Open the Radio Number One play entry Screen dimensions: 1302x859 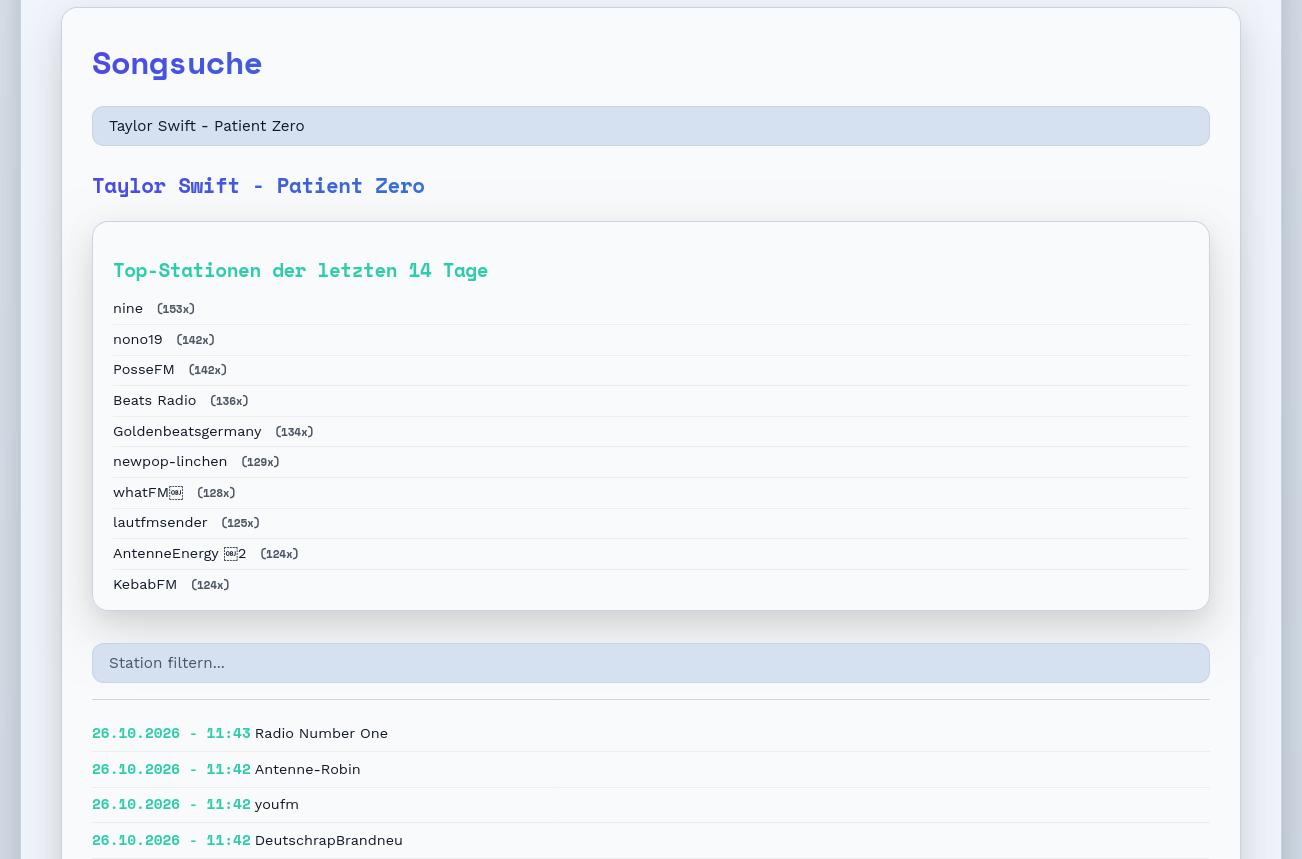(651, 733)
